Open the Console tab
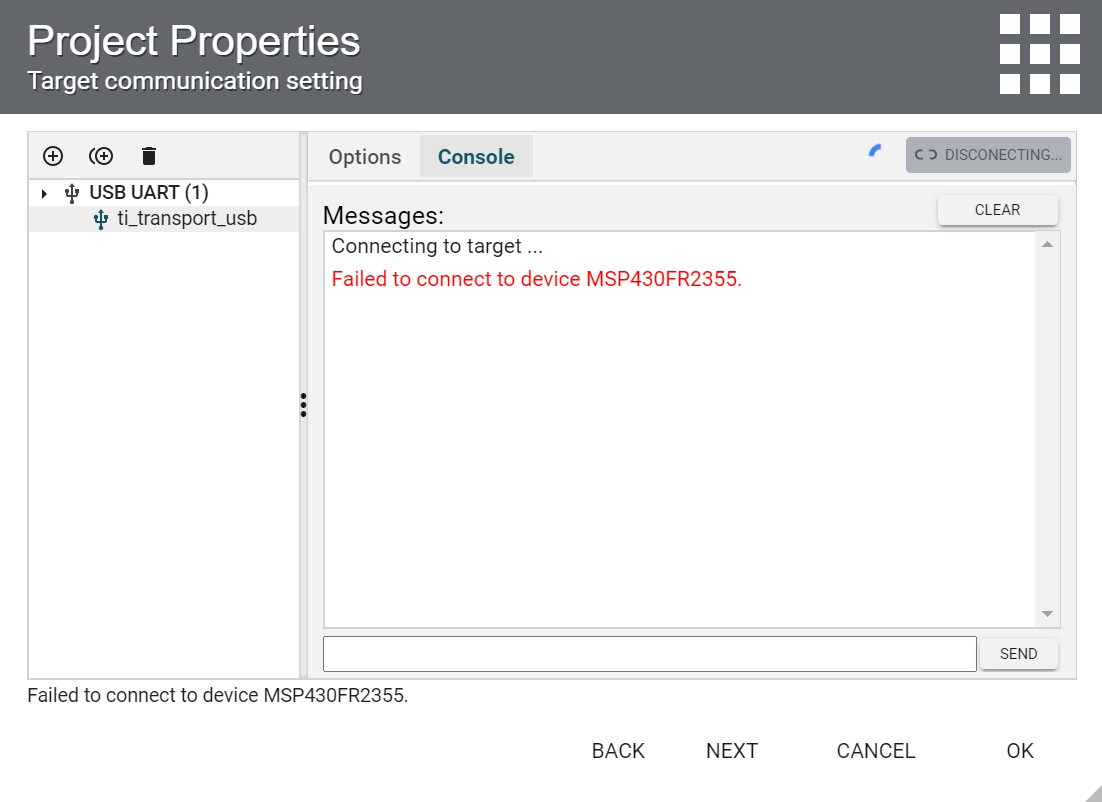Screen dimensions: 1102x802 pos(476,157)
